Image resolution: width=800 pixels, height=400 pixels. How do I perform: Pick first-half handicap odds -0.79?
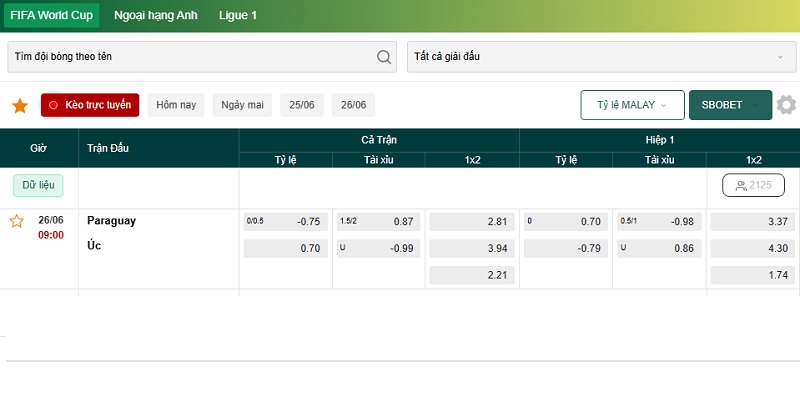click(566, 248)
